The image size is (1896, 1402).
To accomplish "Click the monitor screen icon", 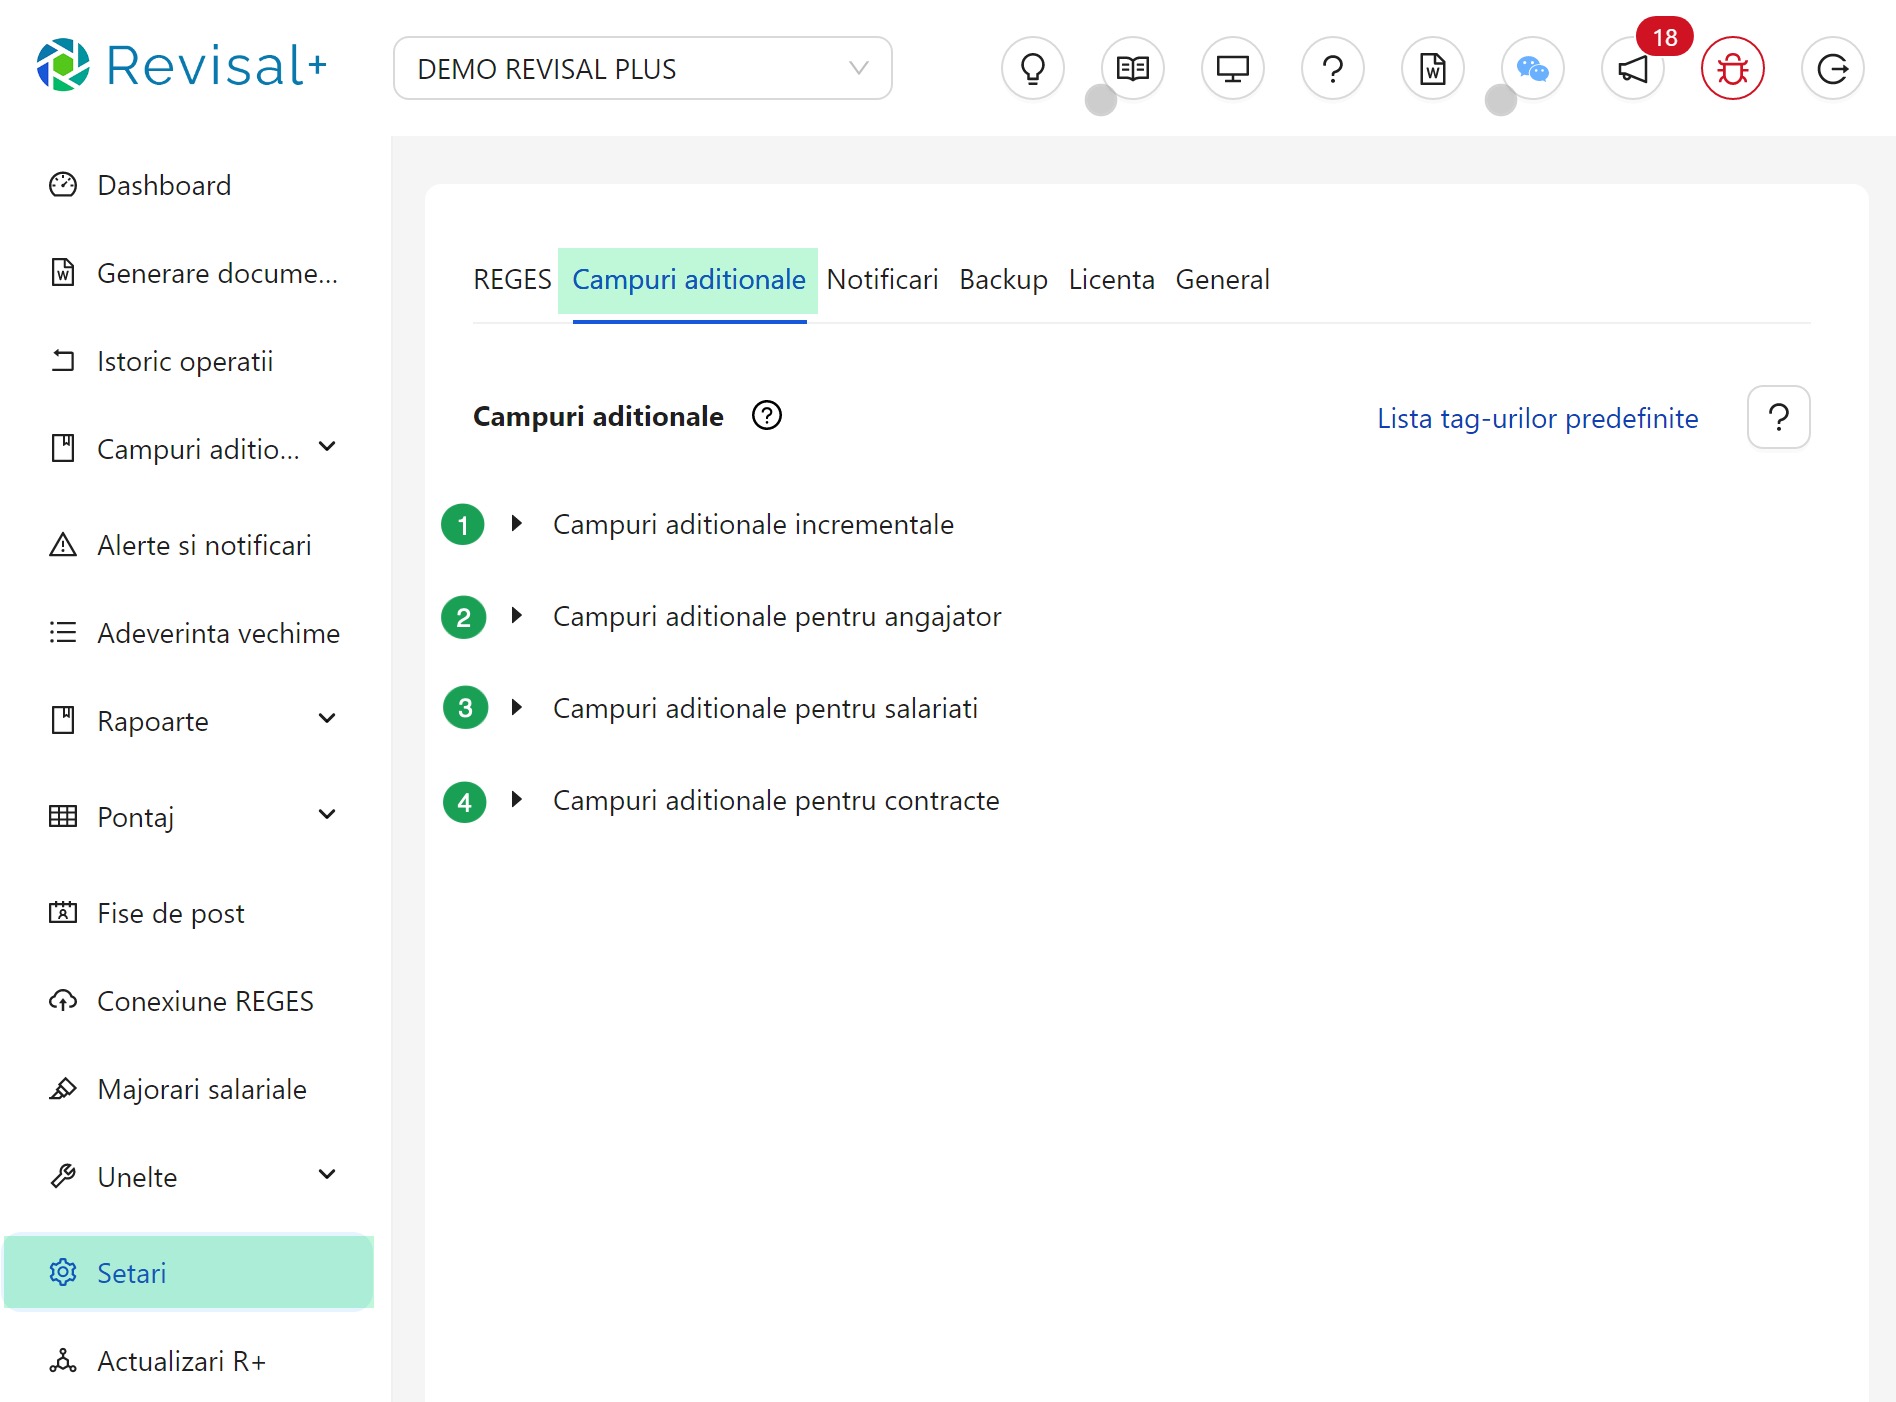I will tap(1232, 69).
